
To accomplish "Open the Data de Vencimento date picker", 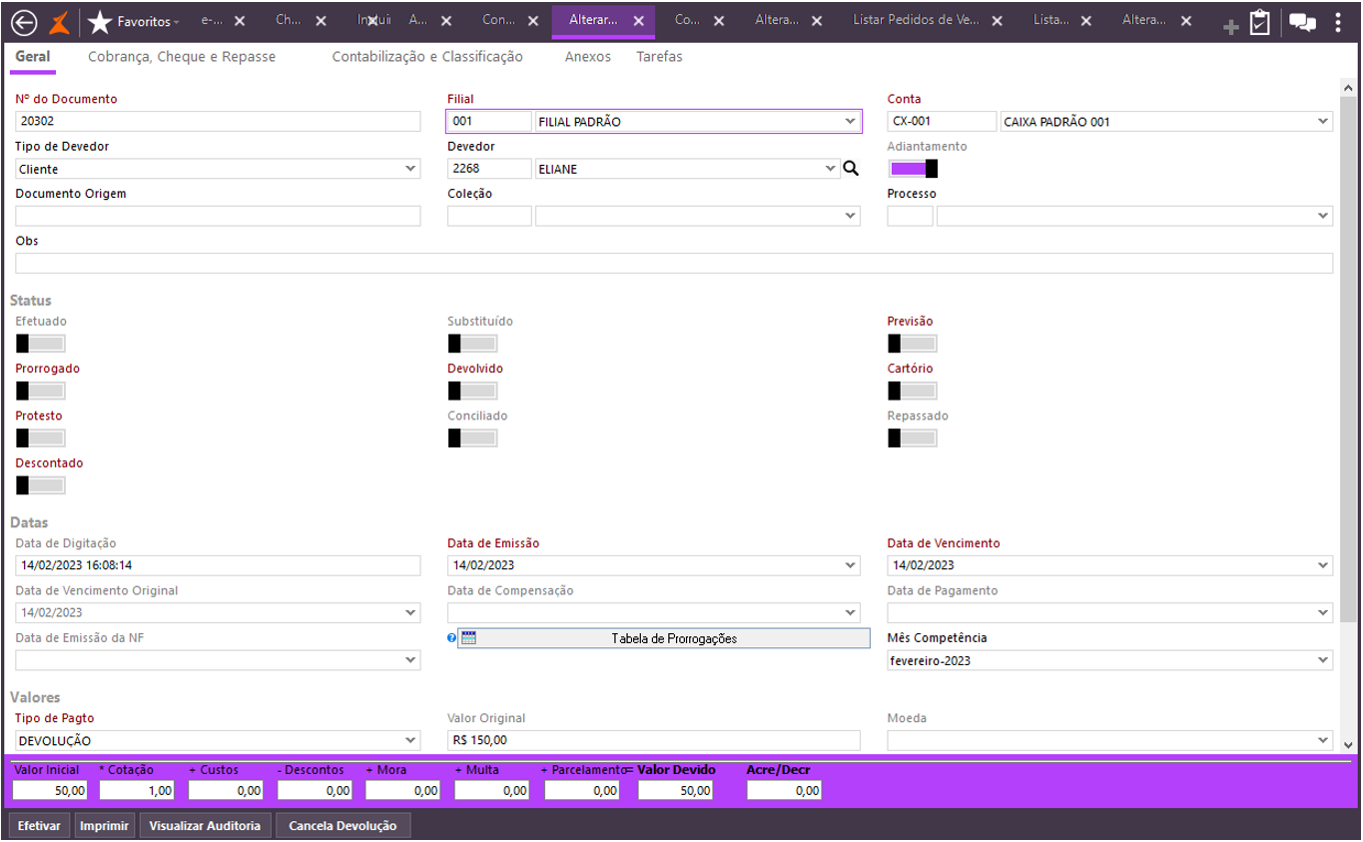I will coord(1324,566).
